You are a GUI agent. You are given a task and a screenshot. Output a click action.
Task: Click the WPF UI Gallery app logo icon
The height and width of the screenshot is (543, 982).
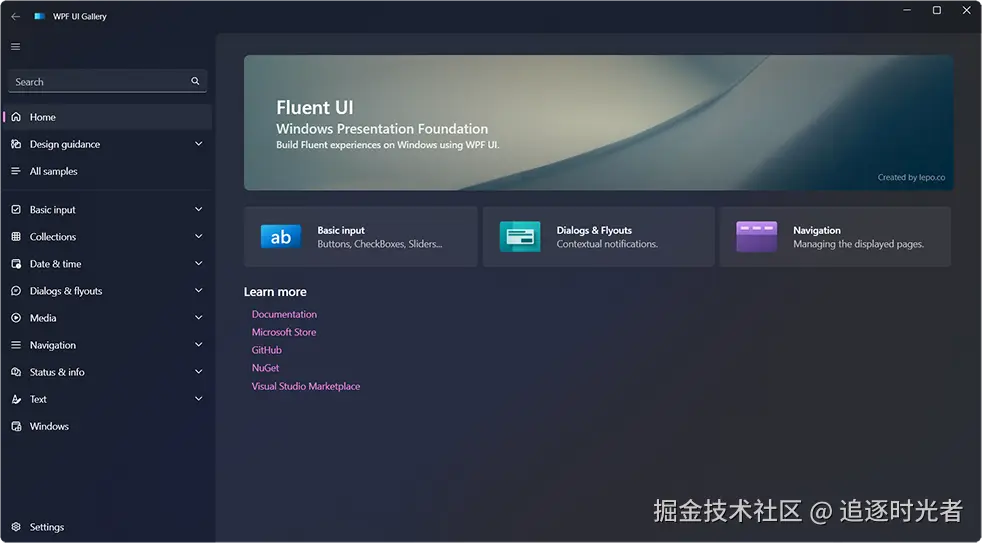[39, 16]
